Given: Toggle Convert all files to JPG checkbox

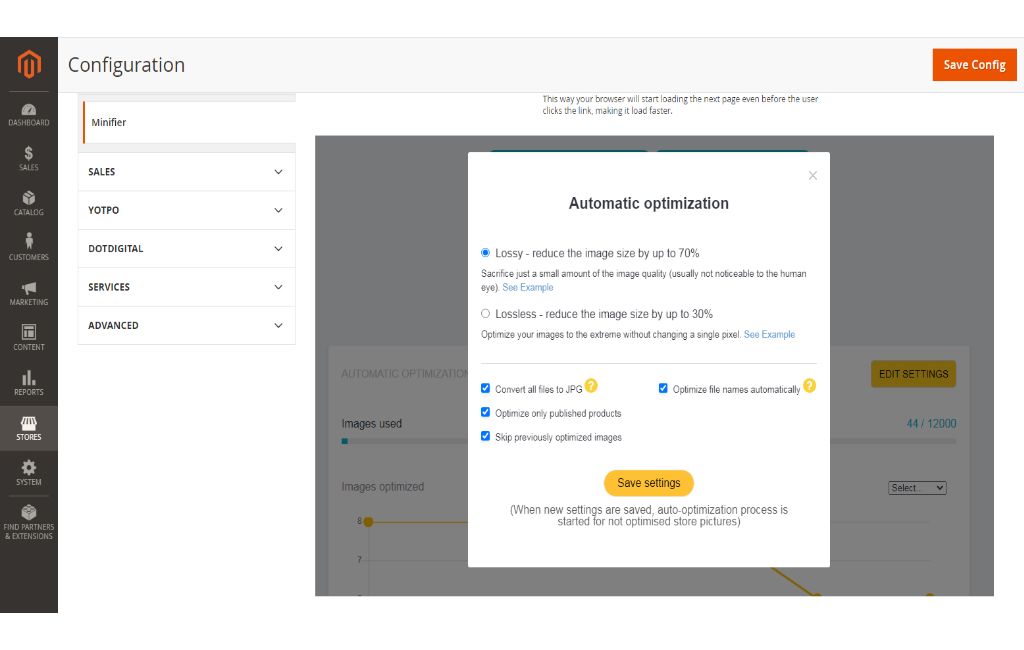Looking at the screenshot, I should click(x=485, y=388).
